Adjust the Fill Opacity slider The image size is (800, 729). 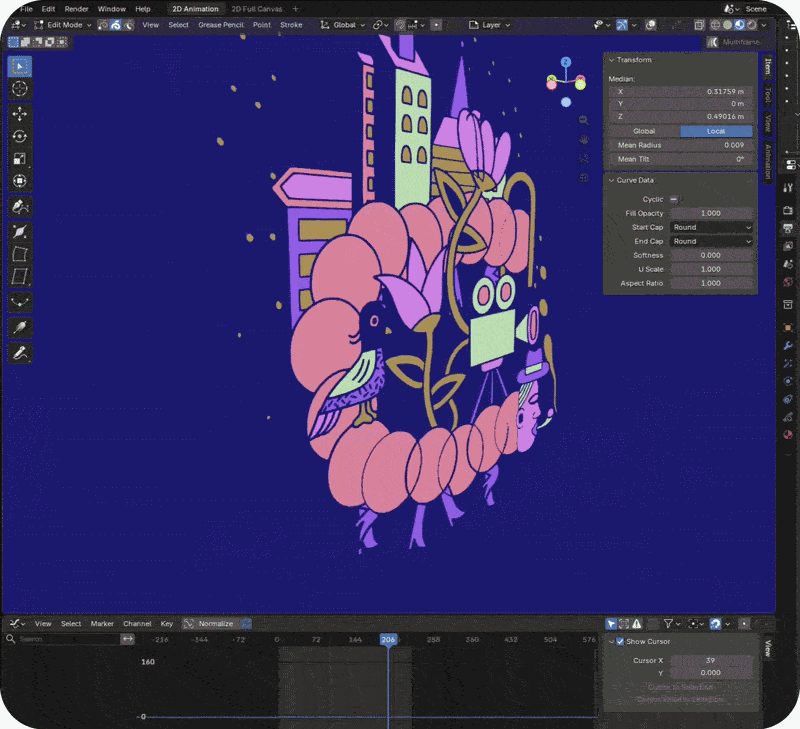(x=711, y=213)
